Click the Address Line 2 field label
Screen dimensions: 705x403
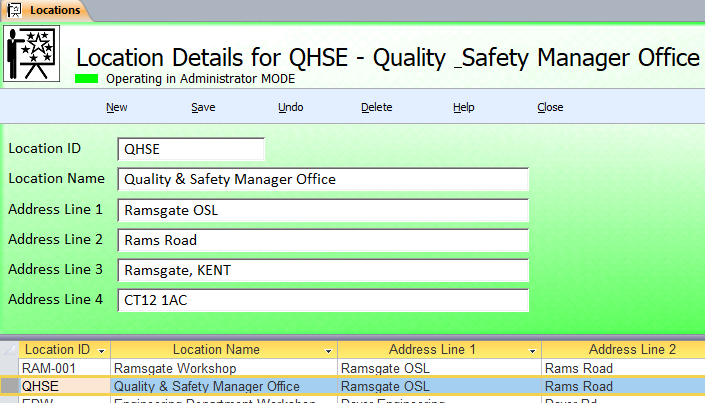(55, 239)
